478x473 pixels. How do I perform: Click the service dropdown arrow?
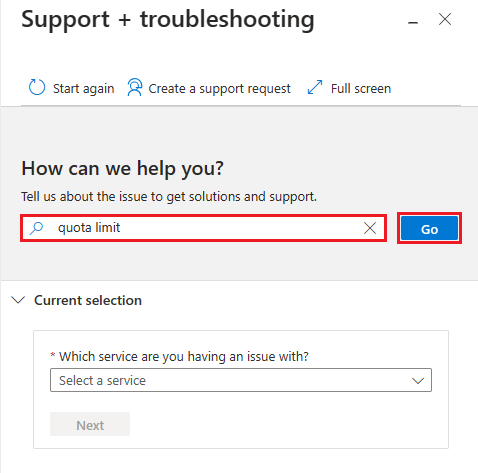click(x=418, y=380)
